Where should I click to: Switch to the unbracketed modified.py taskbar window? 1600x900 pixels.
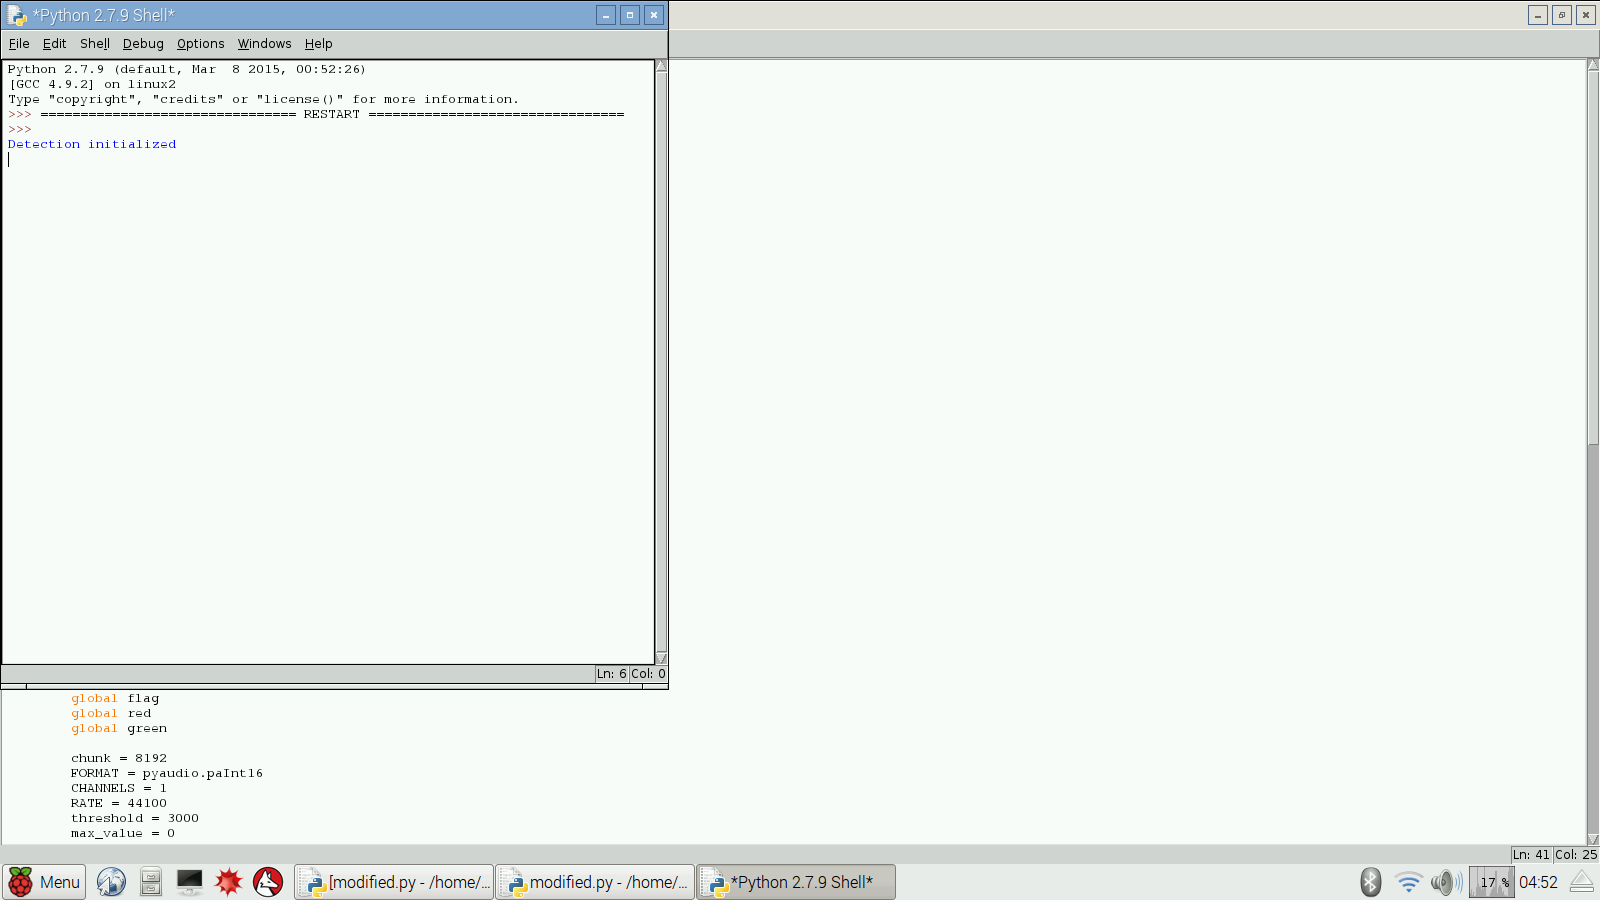[x=595, y=882]
